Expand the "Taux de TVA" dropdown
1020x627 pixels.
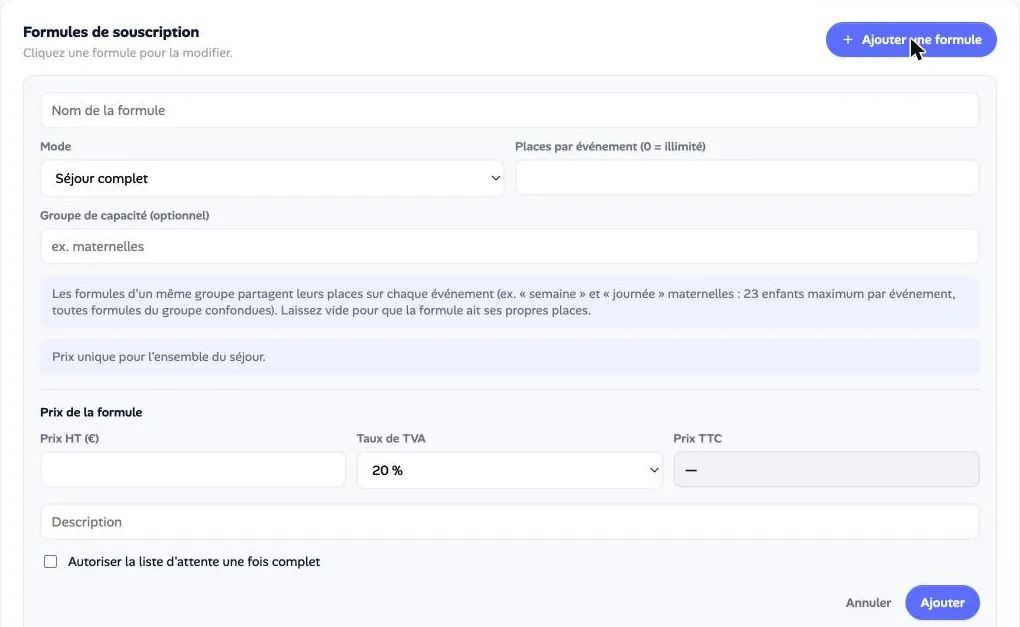(509, 470)
